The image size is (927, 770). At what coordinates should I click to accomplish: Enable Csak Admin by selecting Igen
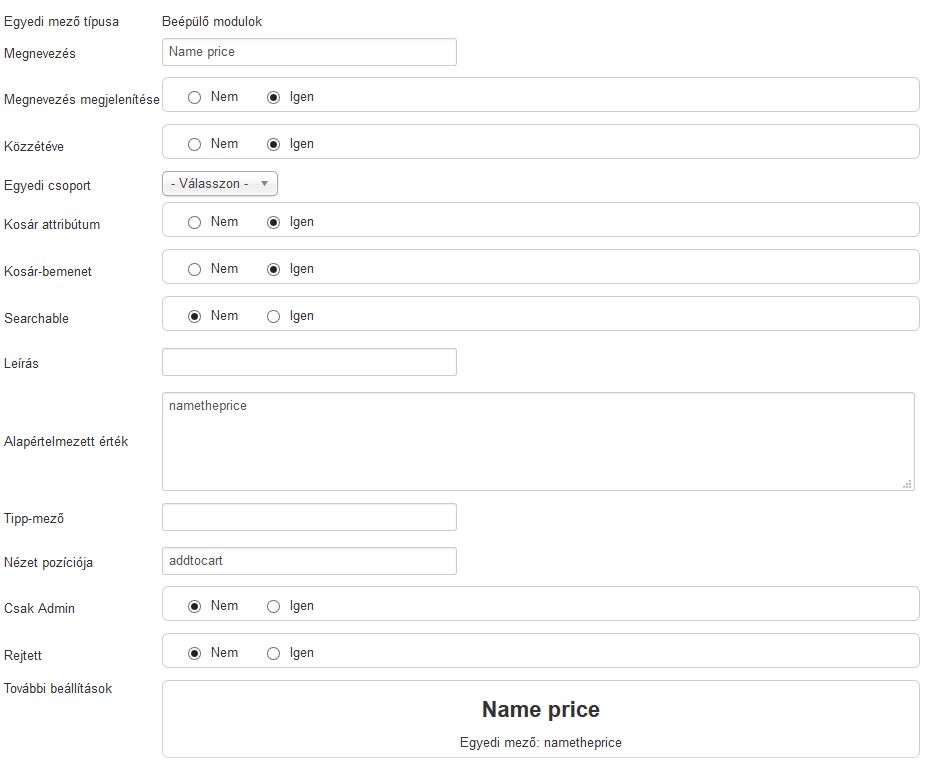[x=274, y=606]
